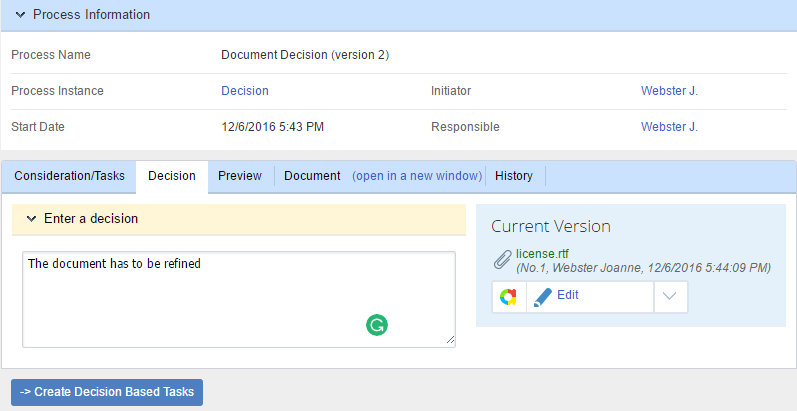Open the Preview tab

click(240, 176)
